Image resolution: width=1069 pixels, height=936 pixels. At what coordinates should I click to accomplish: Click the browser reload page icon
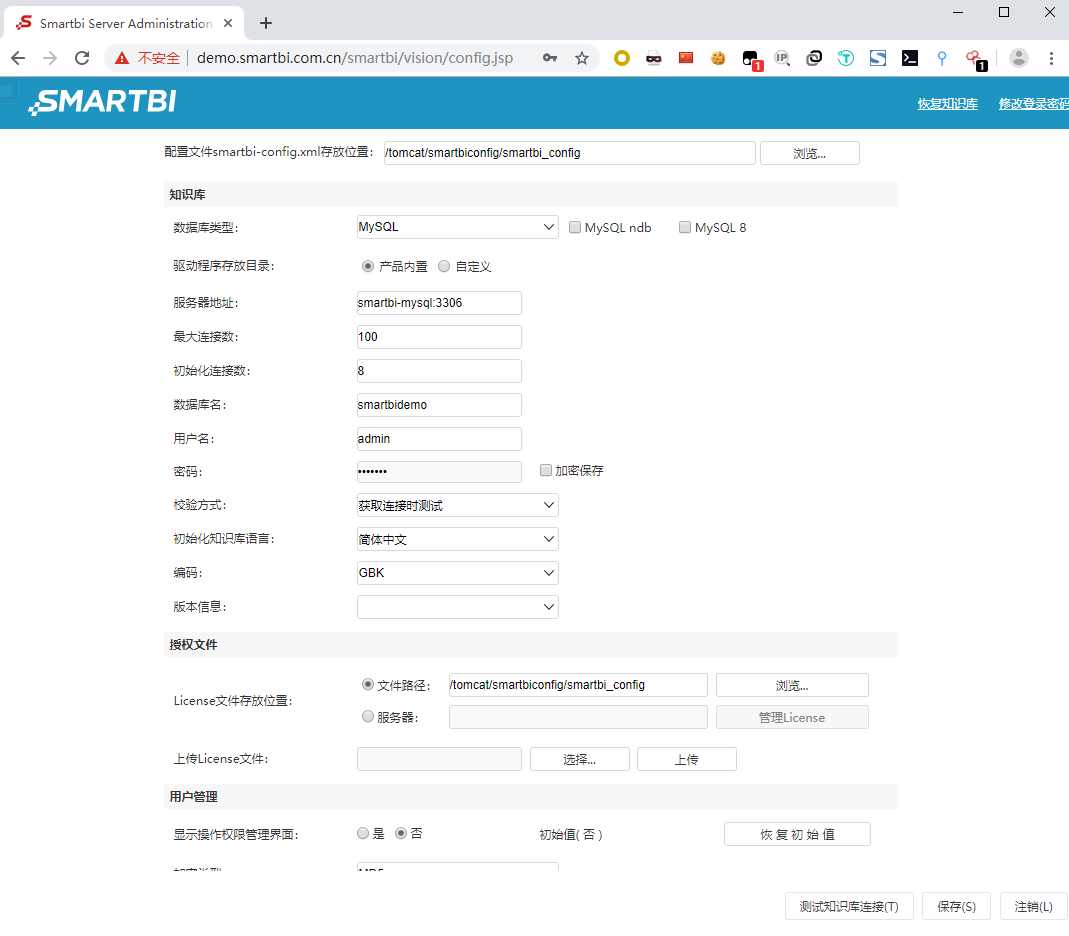click(x=82, y=58)
